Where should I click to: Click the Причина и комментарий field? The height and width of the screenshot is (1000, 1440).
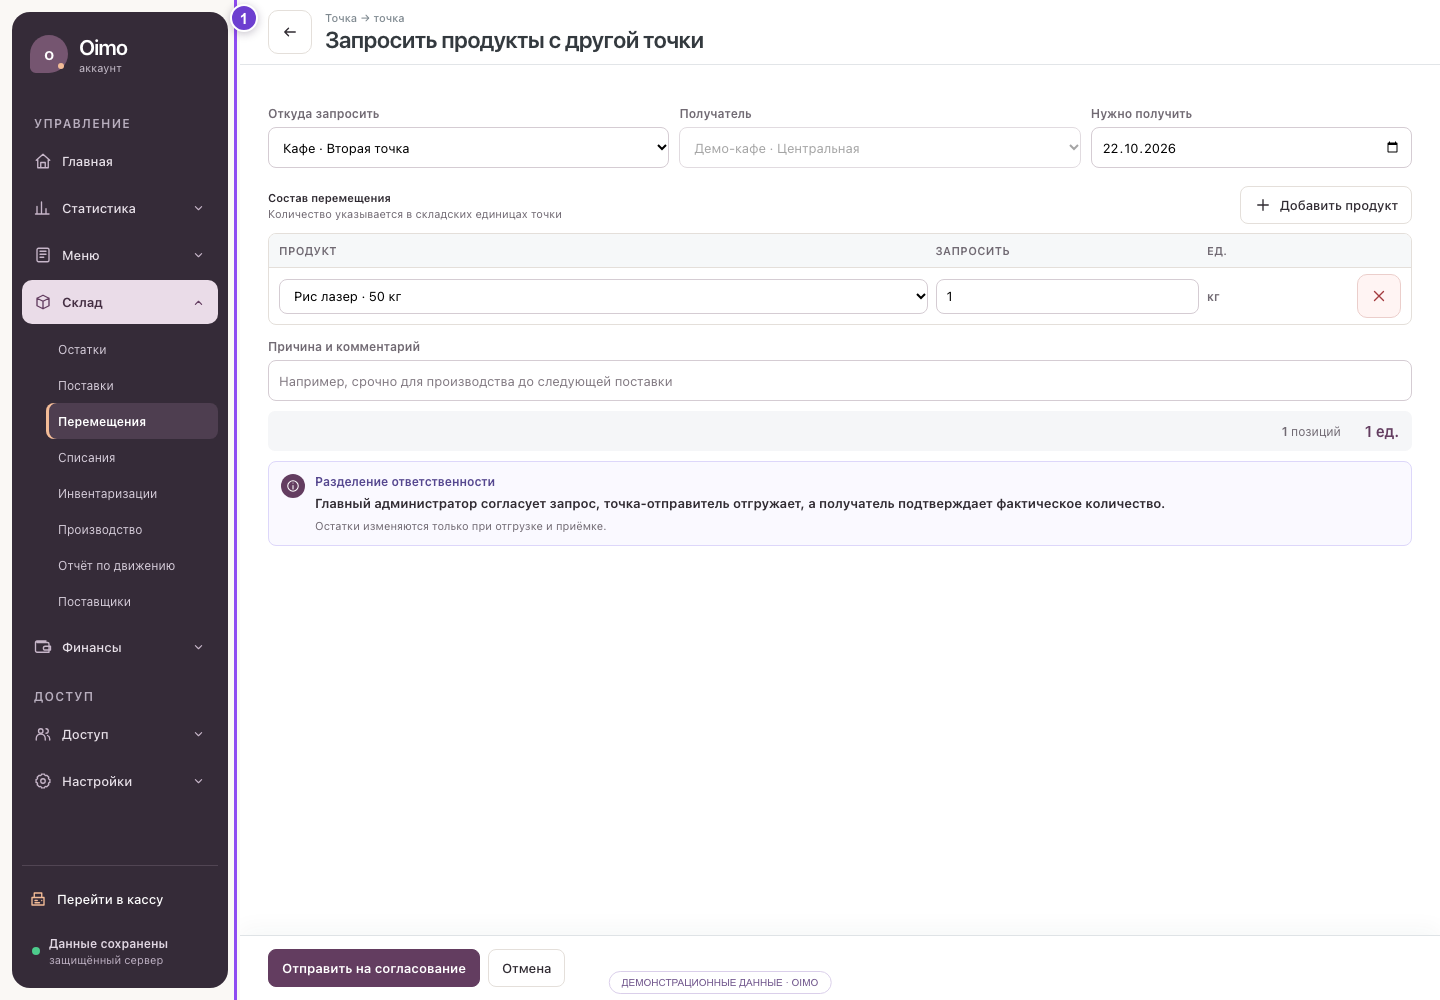pos(840,381)
